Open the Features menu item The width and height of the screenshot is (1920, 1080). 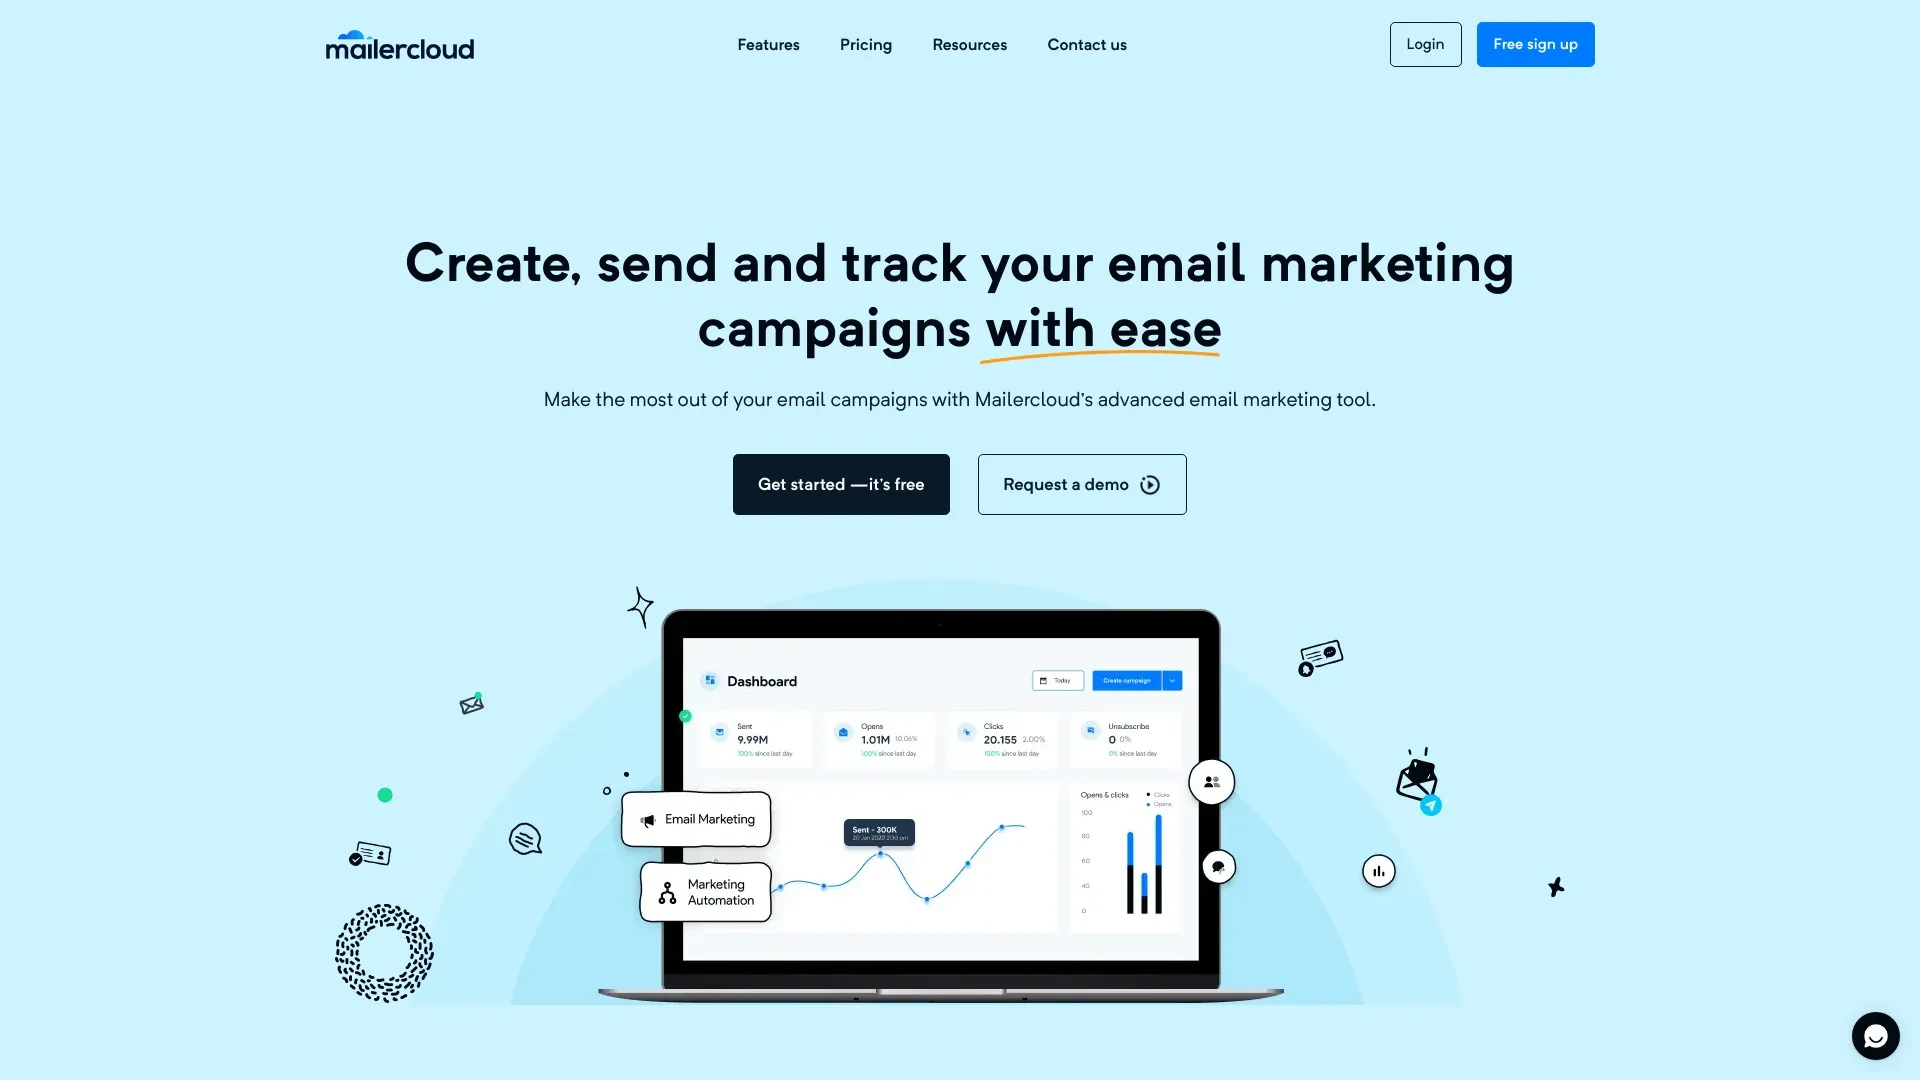[769, 44]
